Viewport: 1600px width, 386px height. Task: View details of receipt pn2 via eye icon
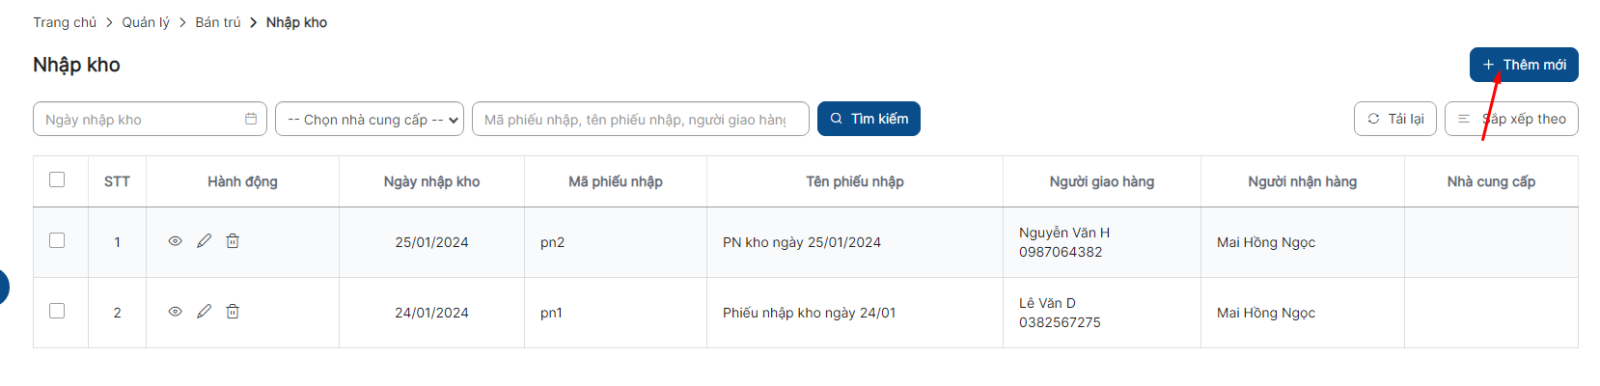pyautogui.click(x=175, y=241)
